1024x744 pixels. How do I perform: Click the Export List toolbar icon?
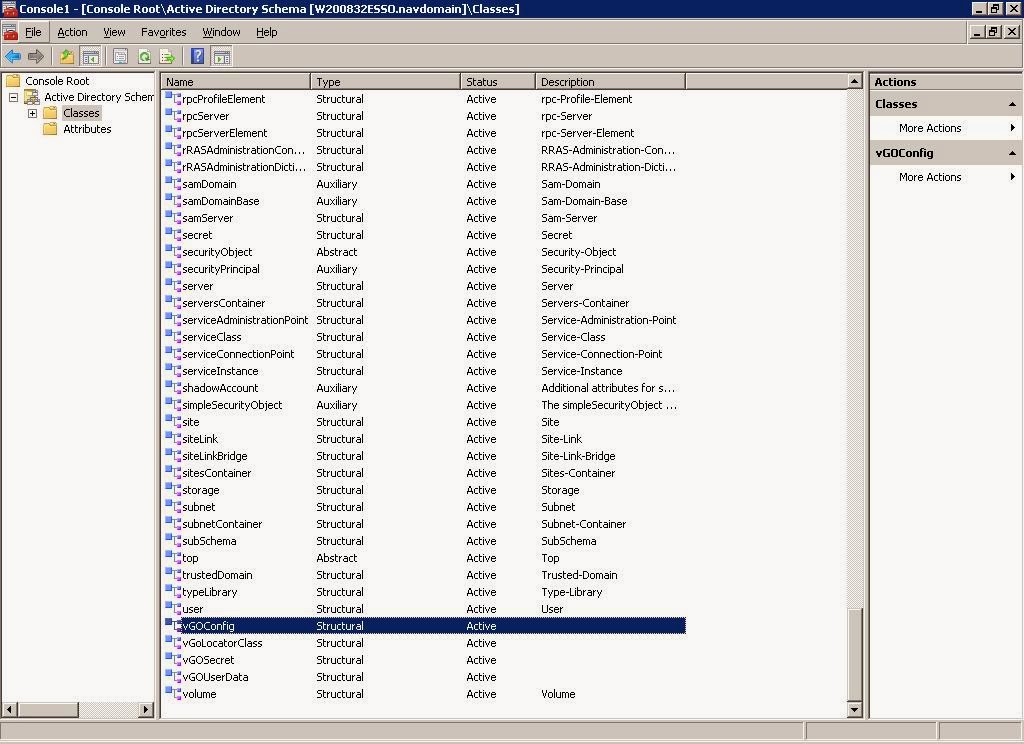[168, 57]
